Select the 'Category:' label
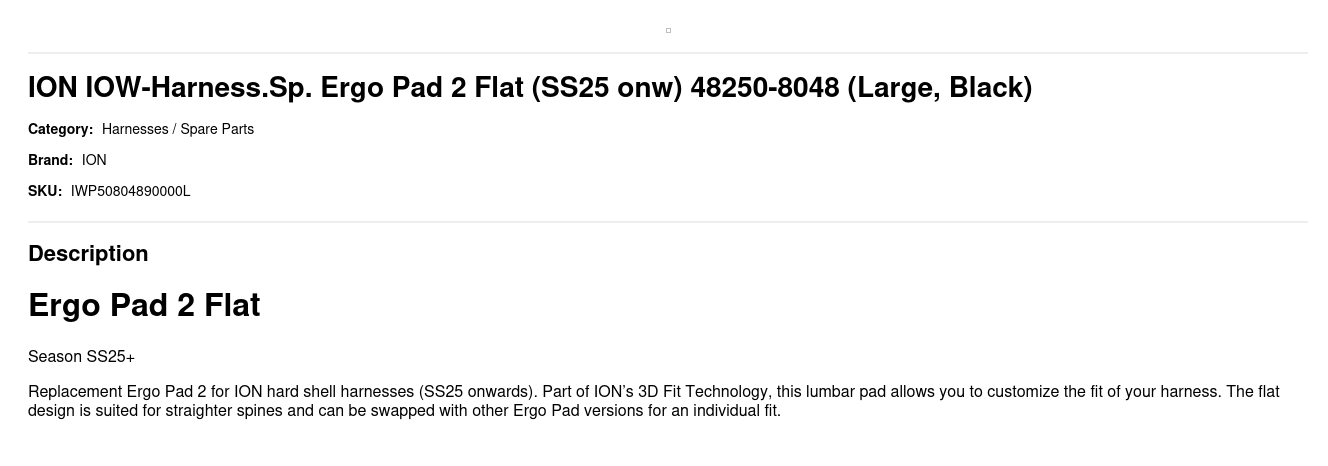 [60, 129]
